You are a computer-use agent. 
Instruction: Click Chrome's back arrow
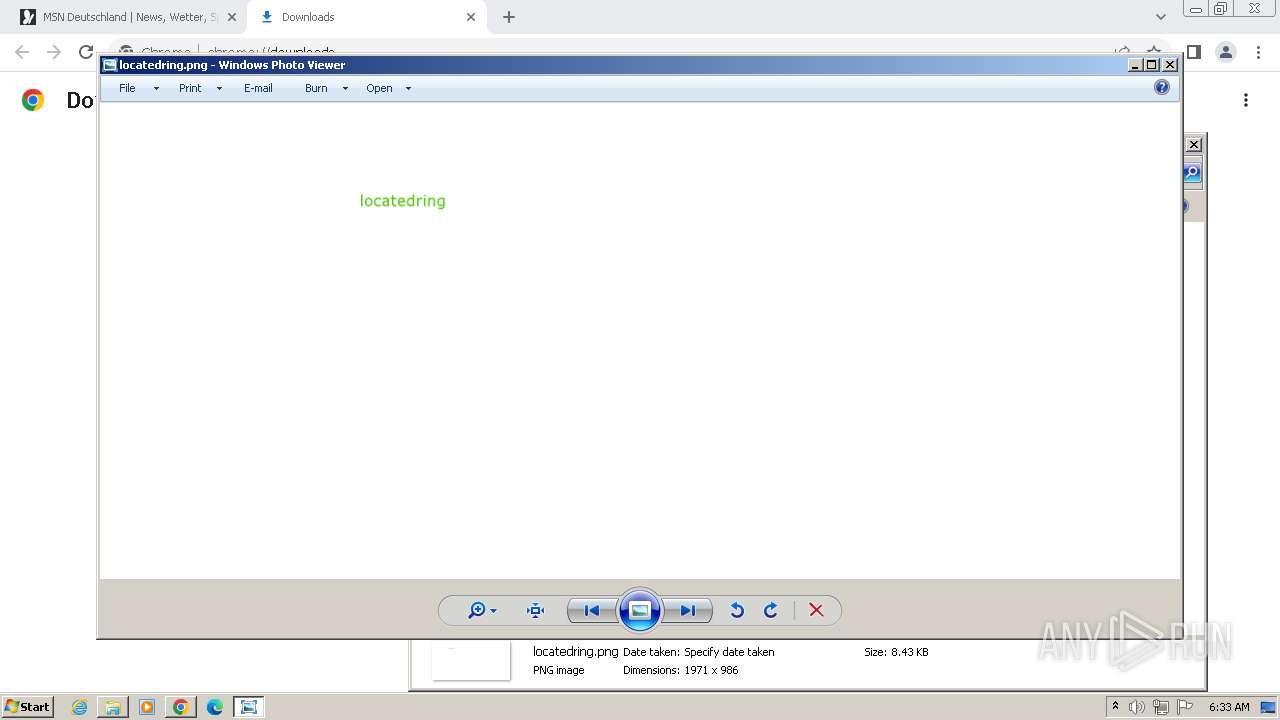pos(22,52)
